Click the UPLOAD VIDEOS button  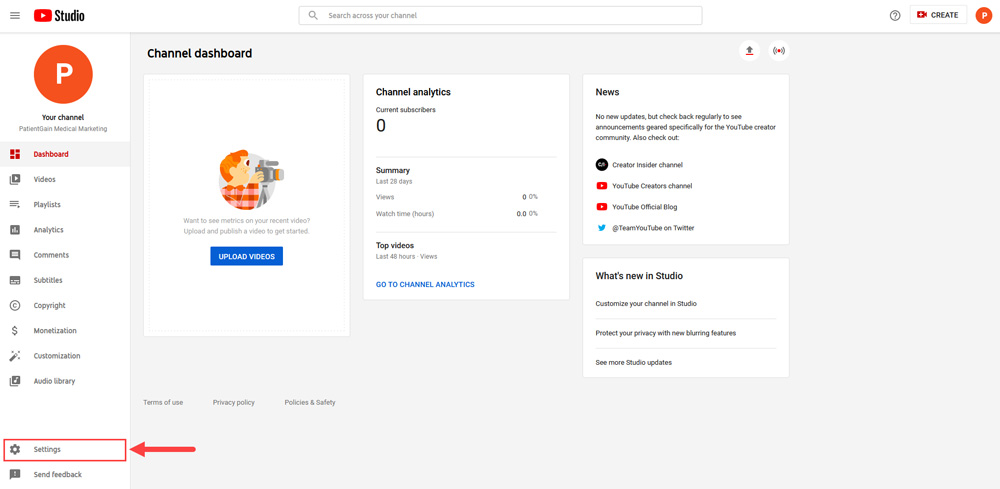coord(246,256)
